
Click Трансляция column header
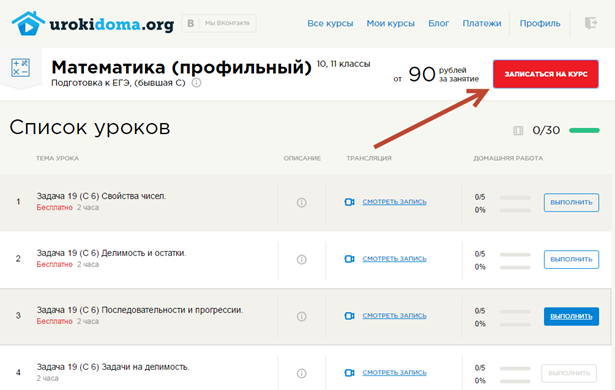point(369,158)
